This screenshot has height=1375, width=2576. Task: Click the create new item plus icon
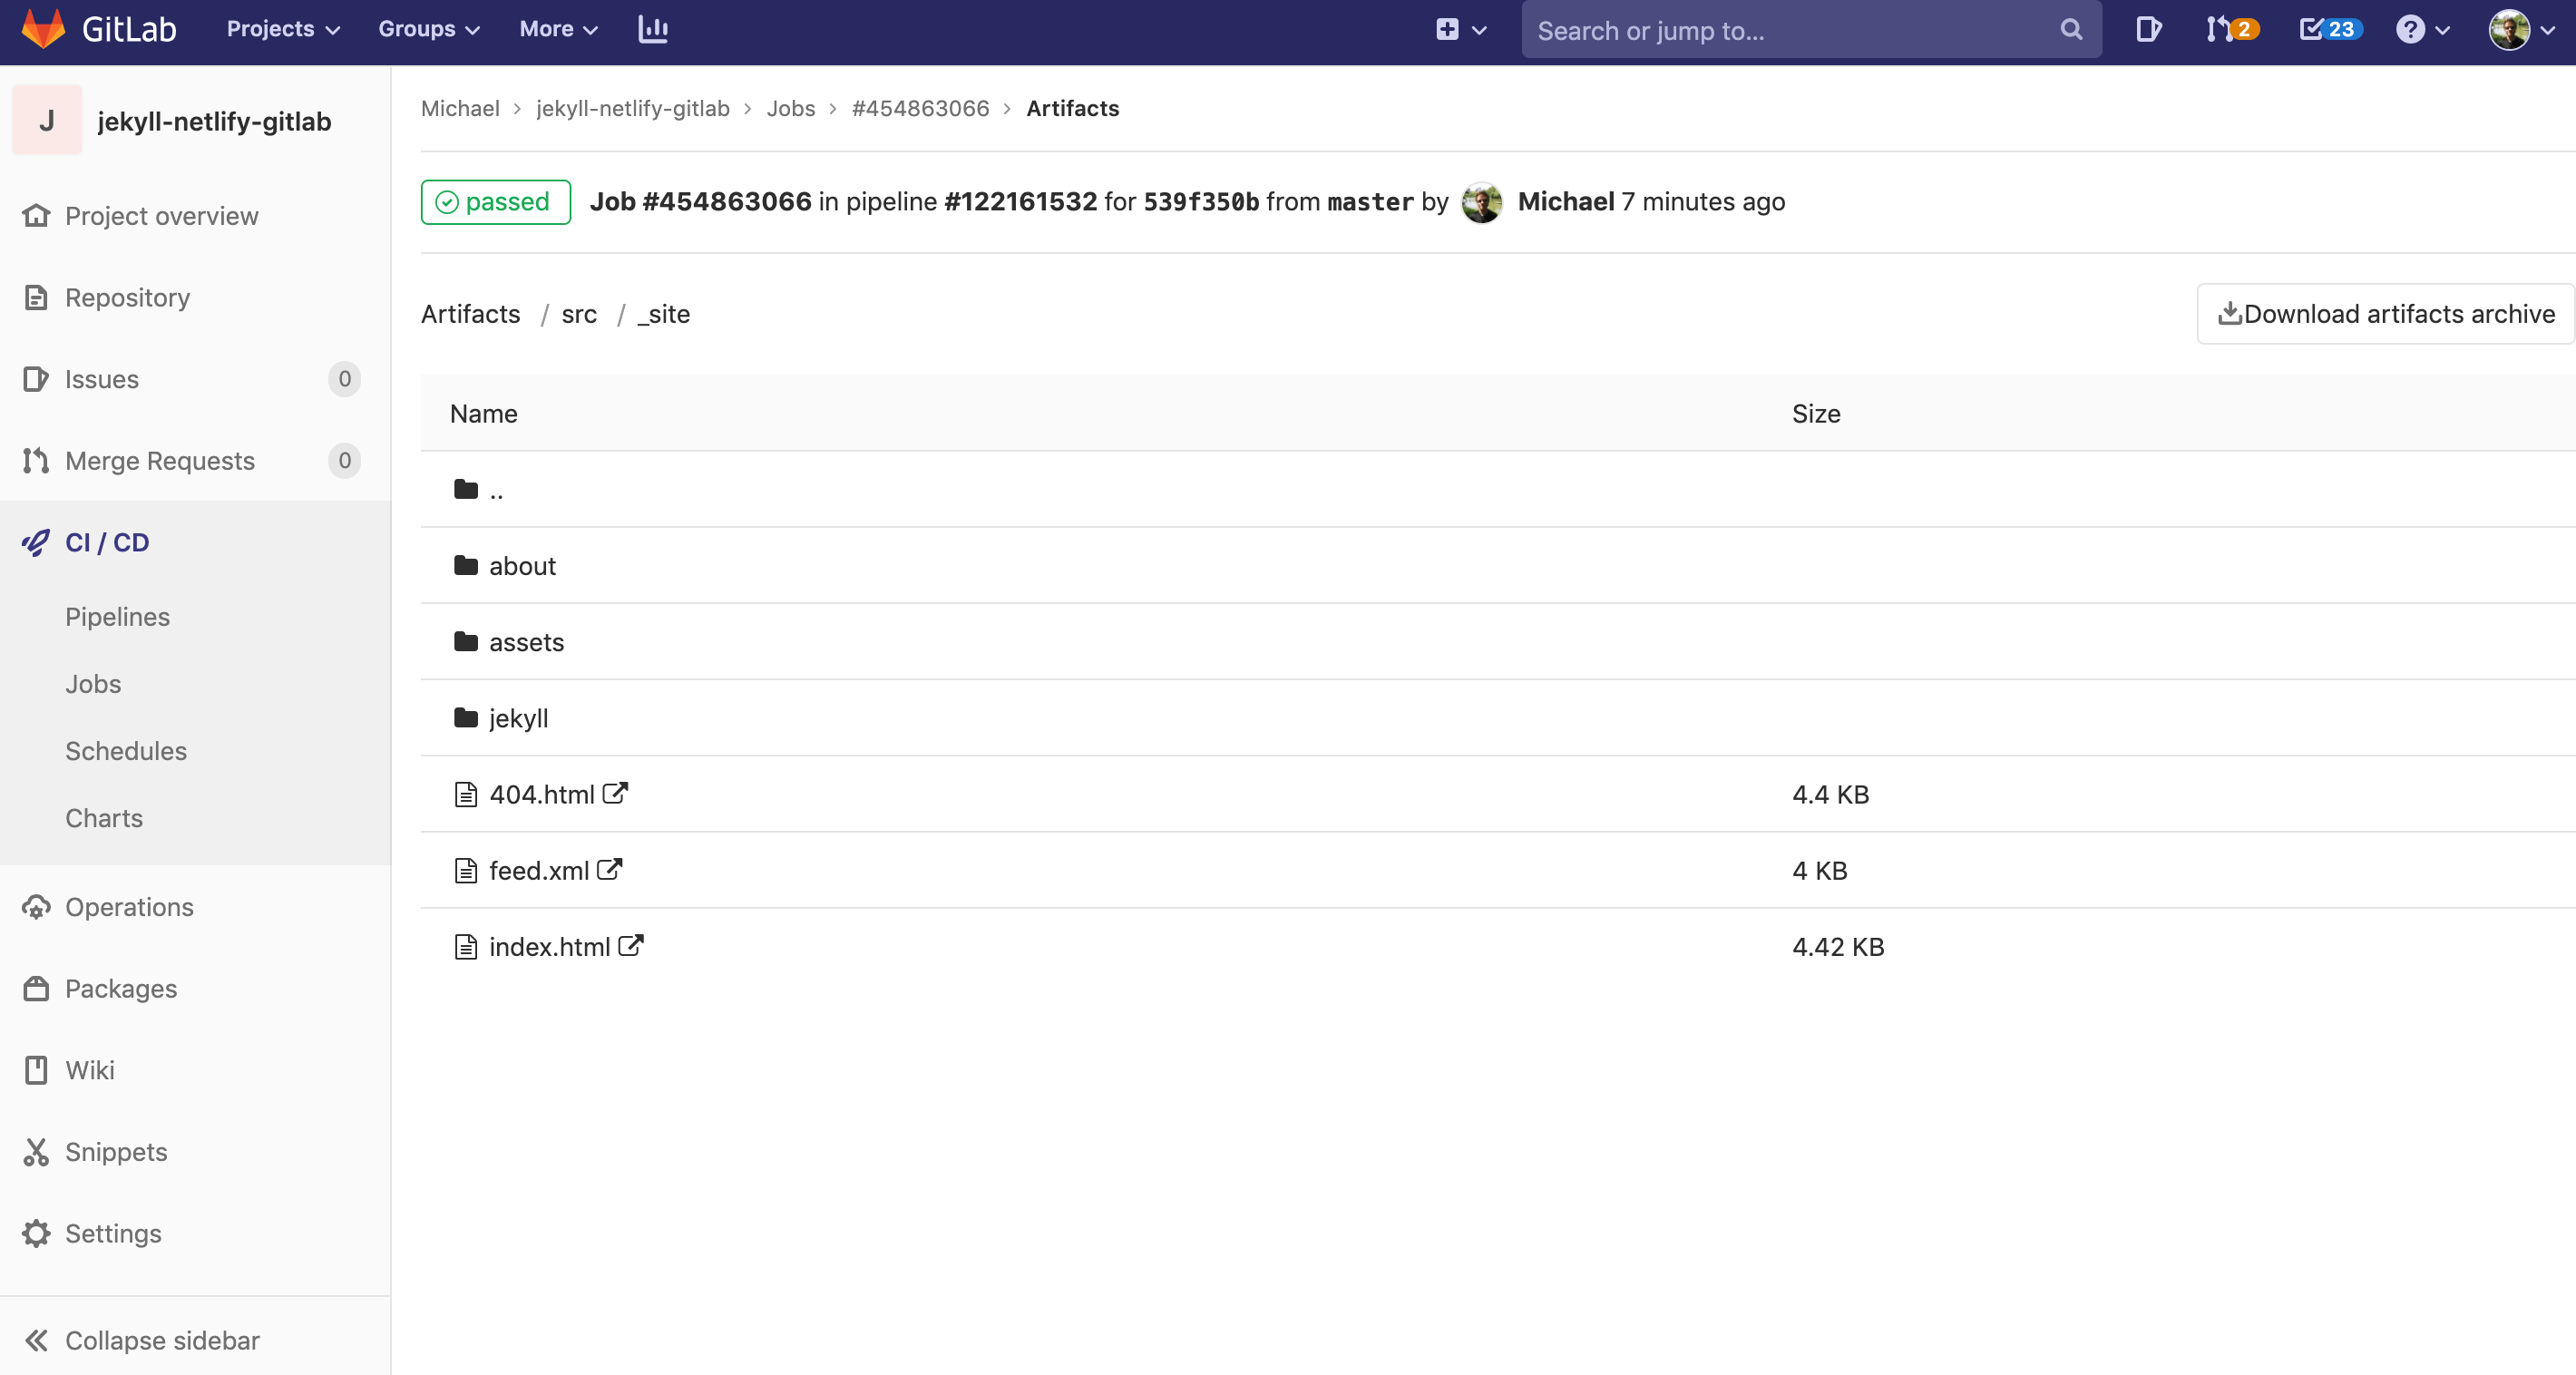point(1447,29)
